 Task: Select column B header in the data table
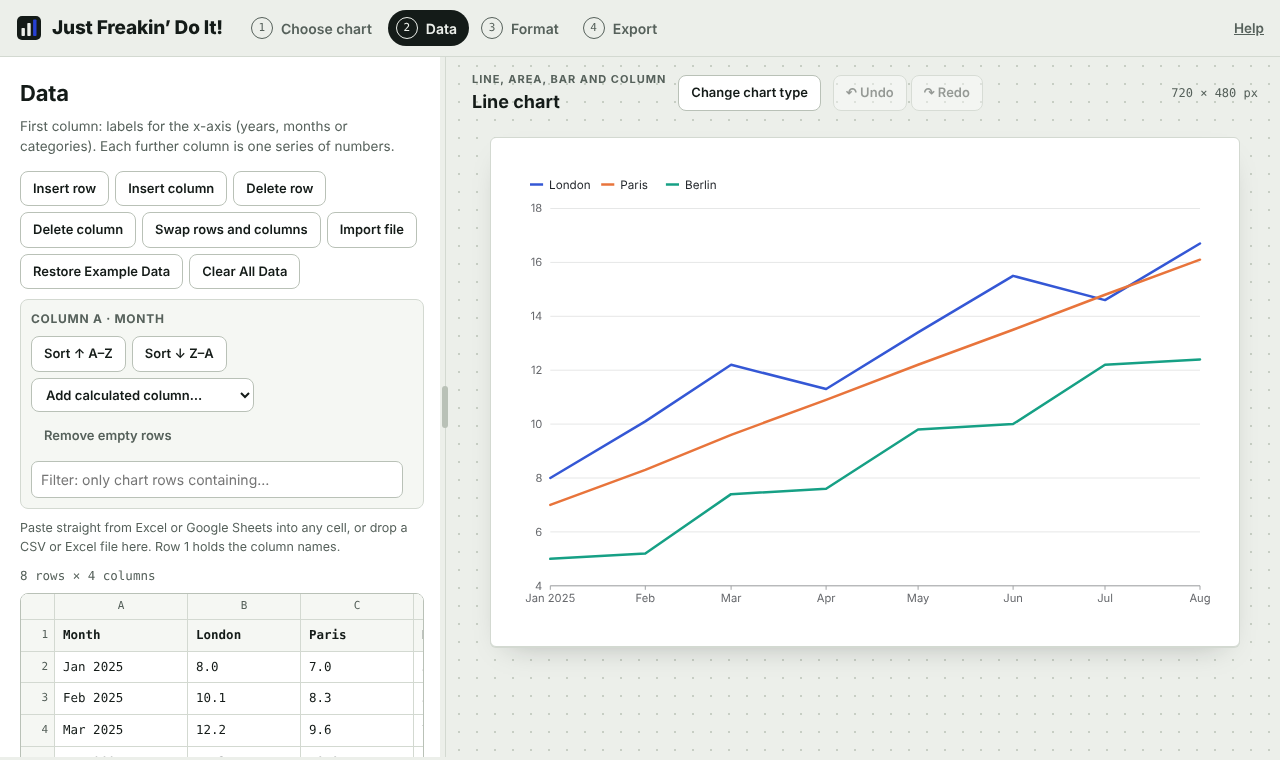click(x=244, y=605)
